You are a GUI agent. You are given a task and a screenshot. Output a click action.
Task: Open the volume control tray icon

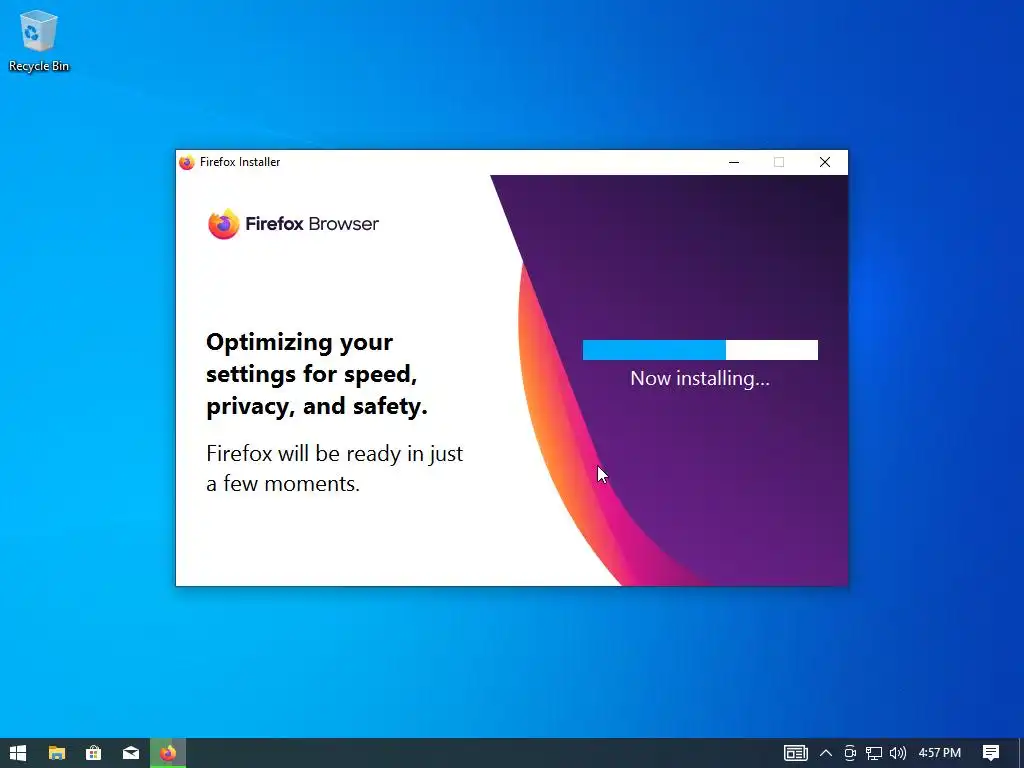coord(898,753)
